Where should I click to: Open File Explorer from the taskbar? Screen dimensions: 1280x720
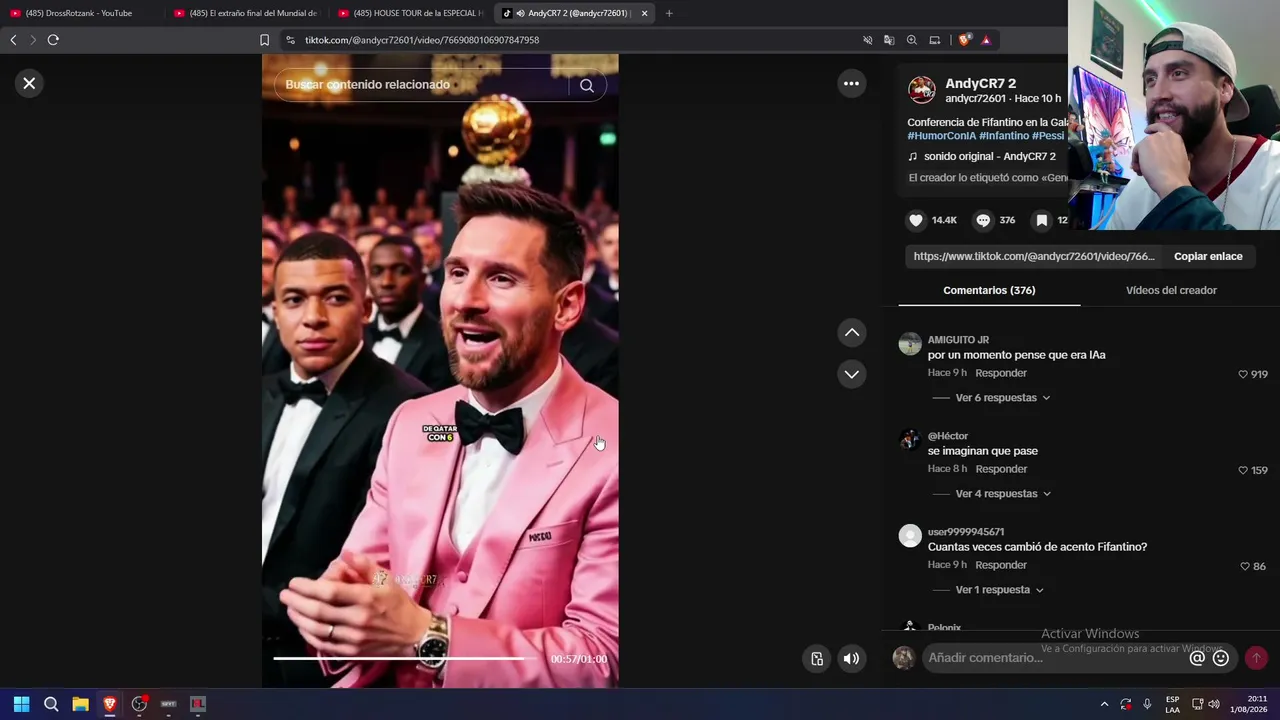point(80,704)
